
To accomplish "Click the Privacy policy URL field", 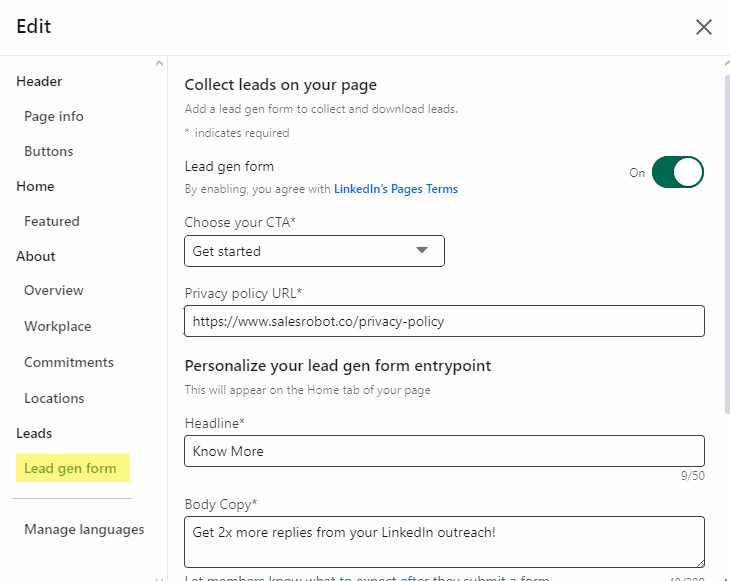I will click(x=444, y=321).
